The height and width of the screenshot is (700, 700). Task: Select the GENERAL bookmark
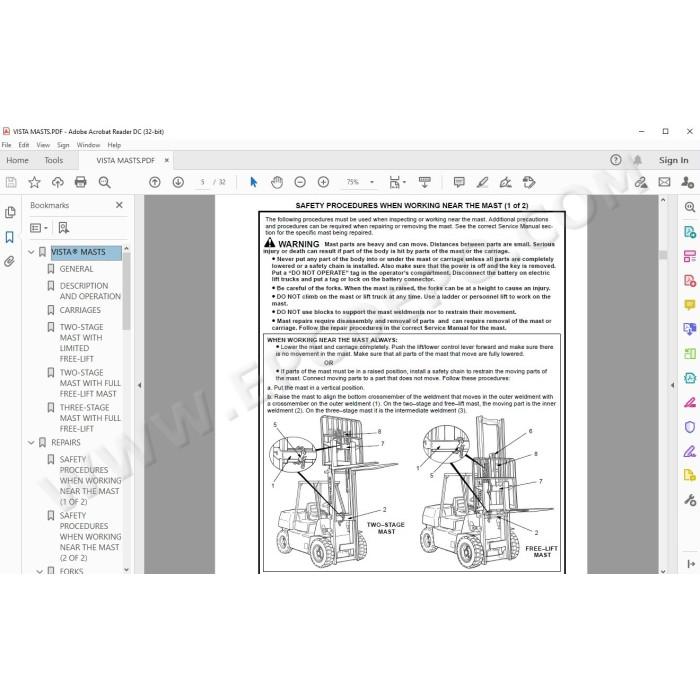click(76, 269)
